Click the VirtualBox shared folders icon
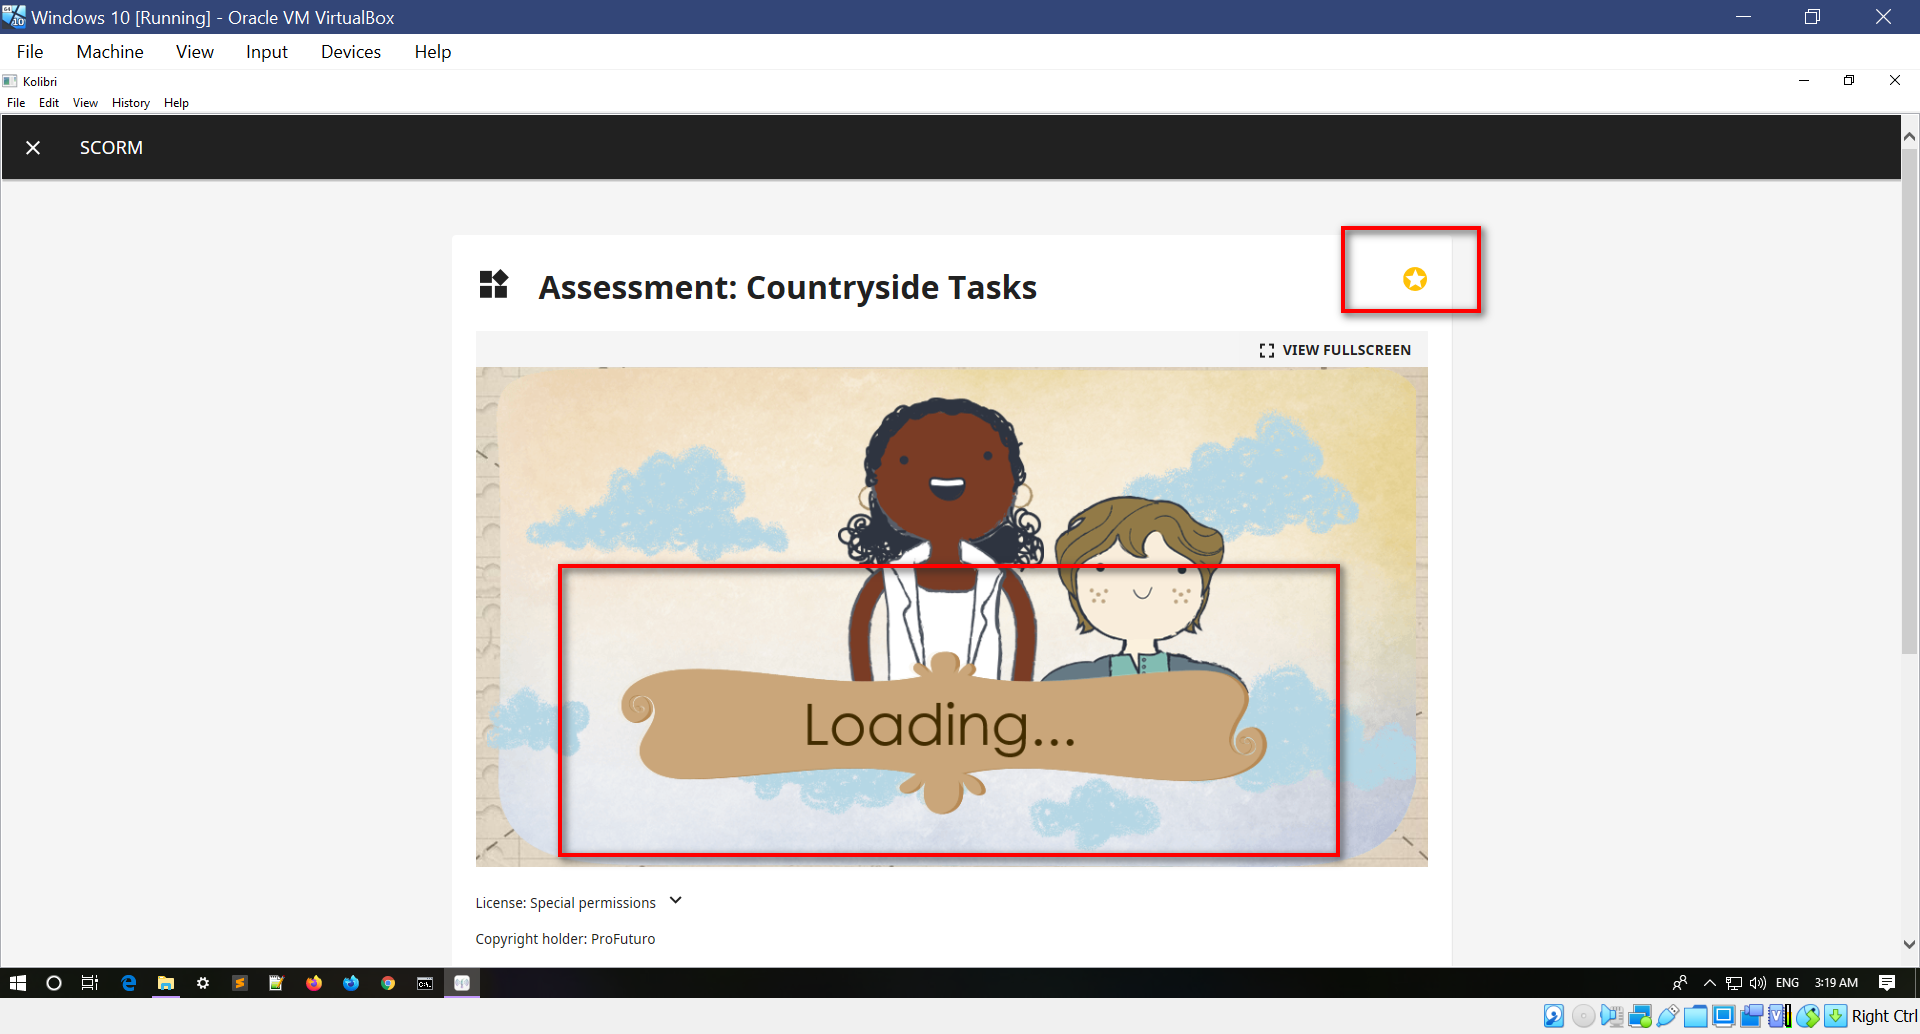This screenshot has width=1920, height=1034. [x=1695, y=1016]
